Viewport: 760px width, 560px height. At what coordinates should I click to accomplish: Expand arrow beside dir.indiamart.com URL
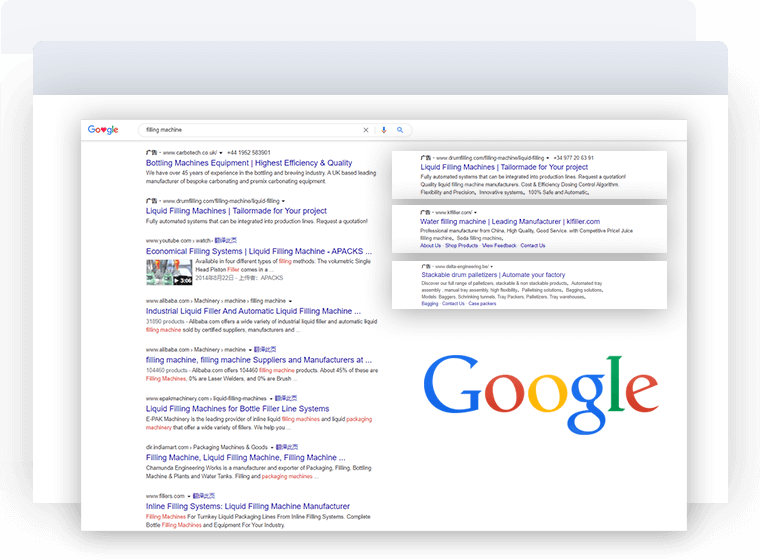pyautogui.click(x=272, y=447)
